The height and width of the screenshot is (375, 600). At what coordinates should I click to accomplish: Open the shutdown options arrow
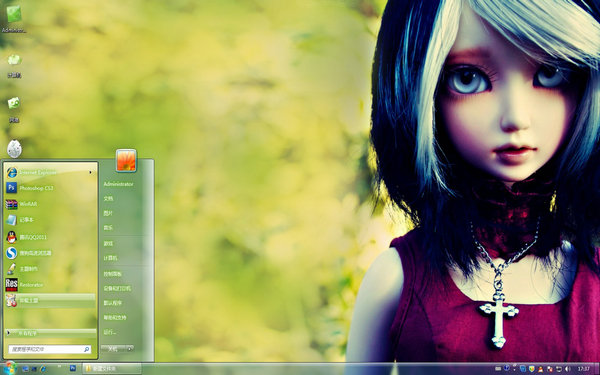coord(130,349)
